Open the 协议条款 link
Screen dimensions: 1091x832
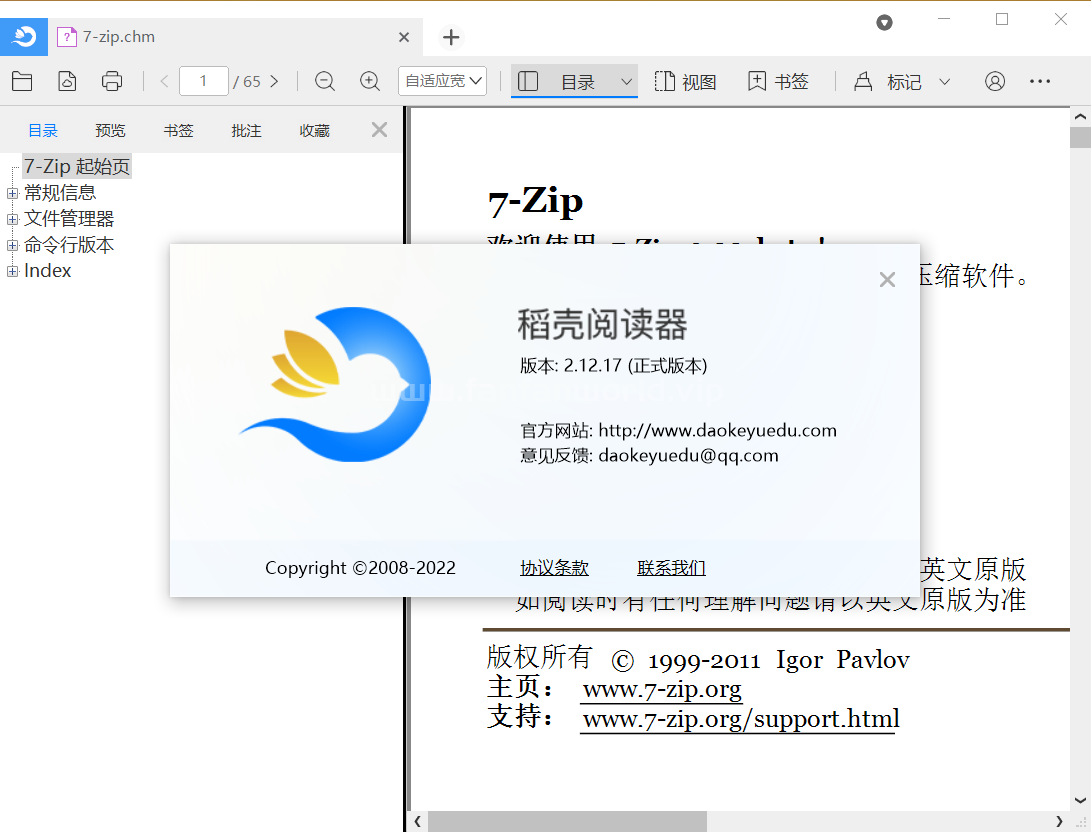[x=555, y=568]
